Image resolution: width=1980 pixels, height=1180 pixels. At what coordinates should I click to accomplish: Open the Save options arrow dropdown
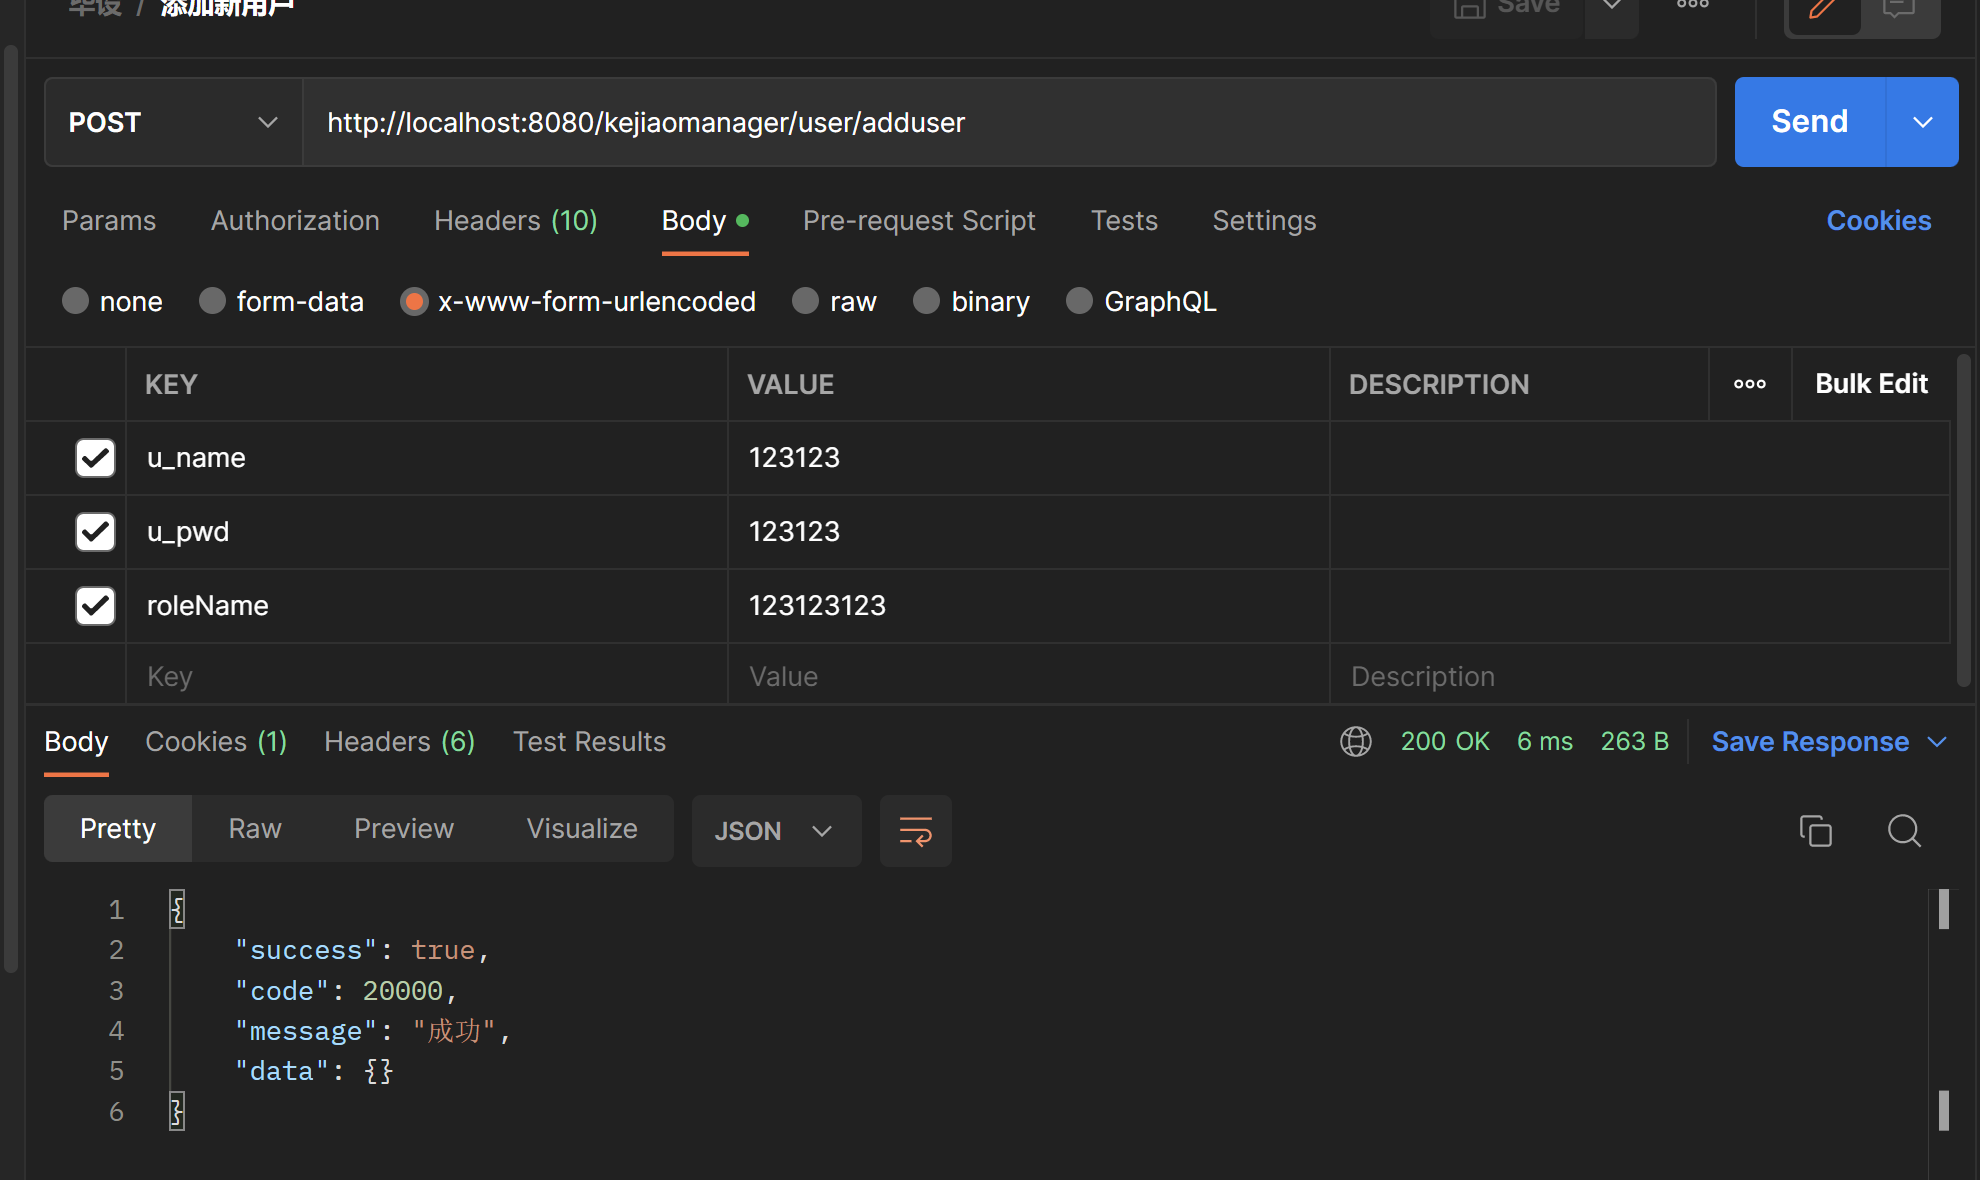tap(1612, 8)
